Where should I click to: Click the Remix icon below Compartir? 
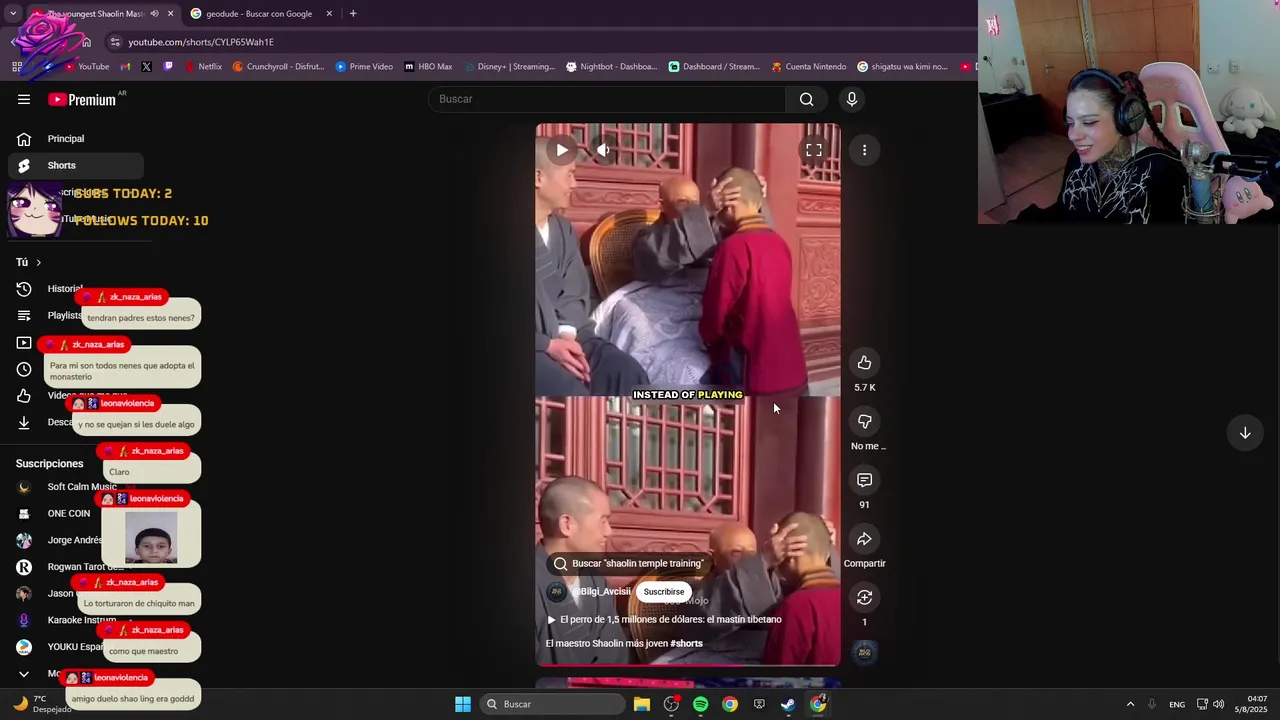click(864, 598)
